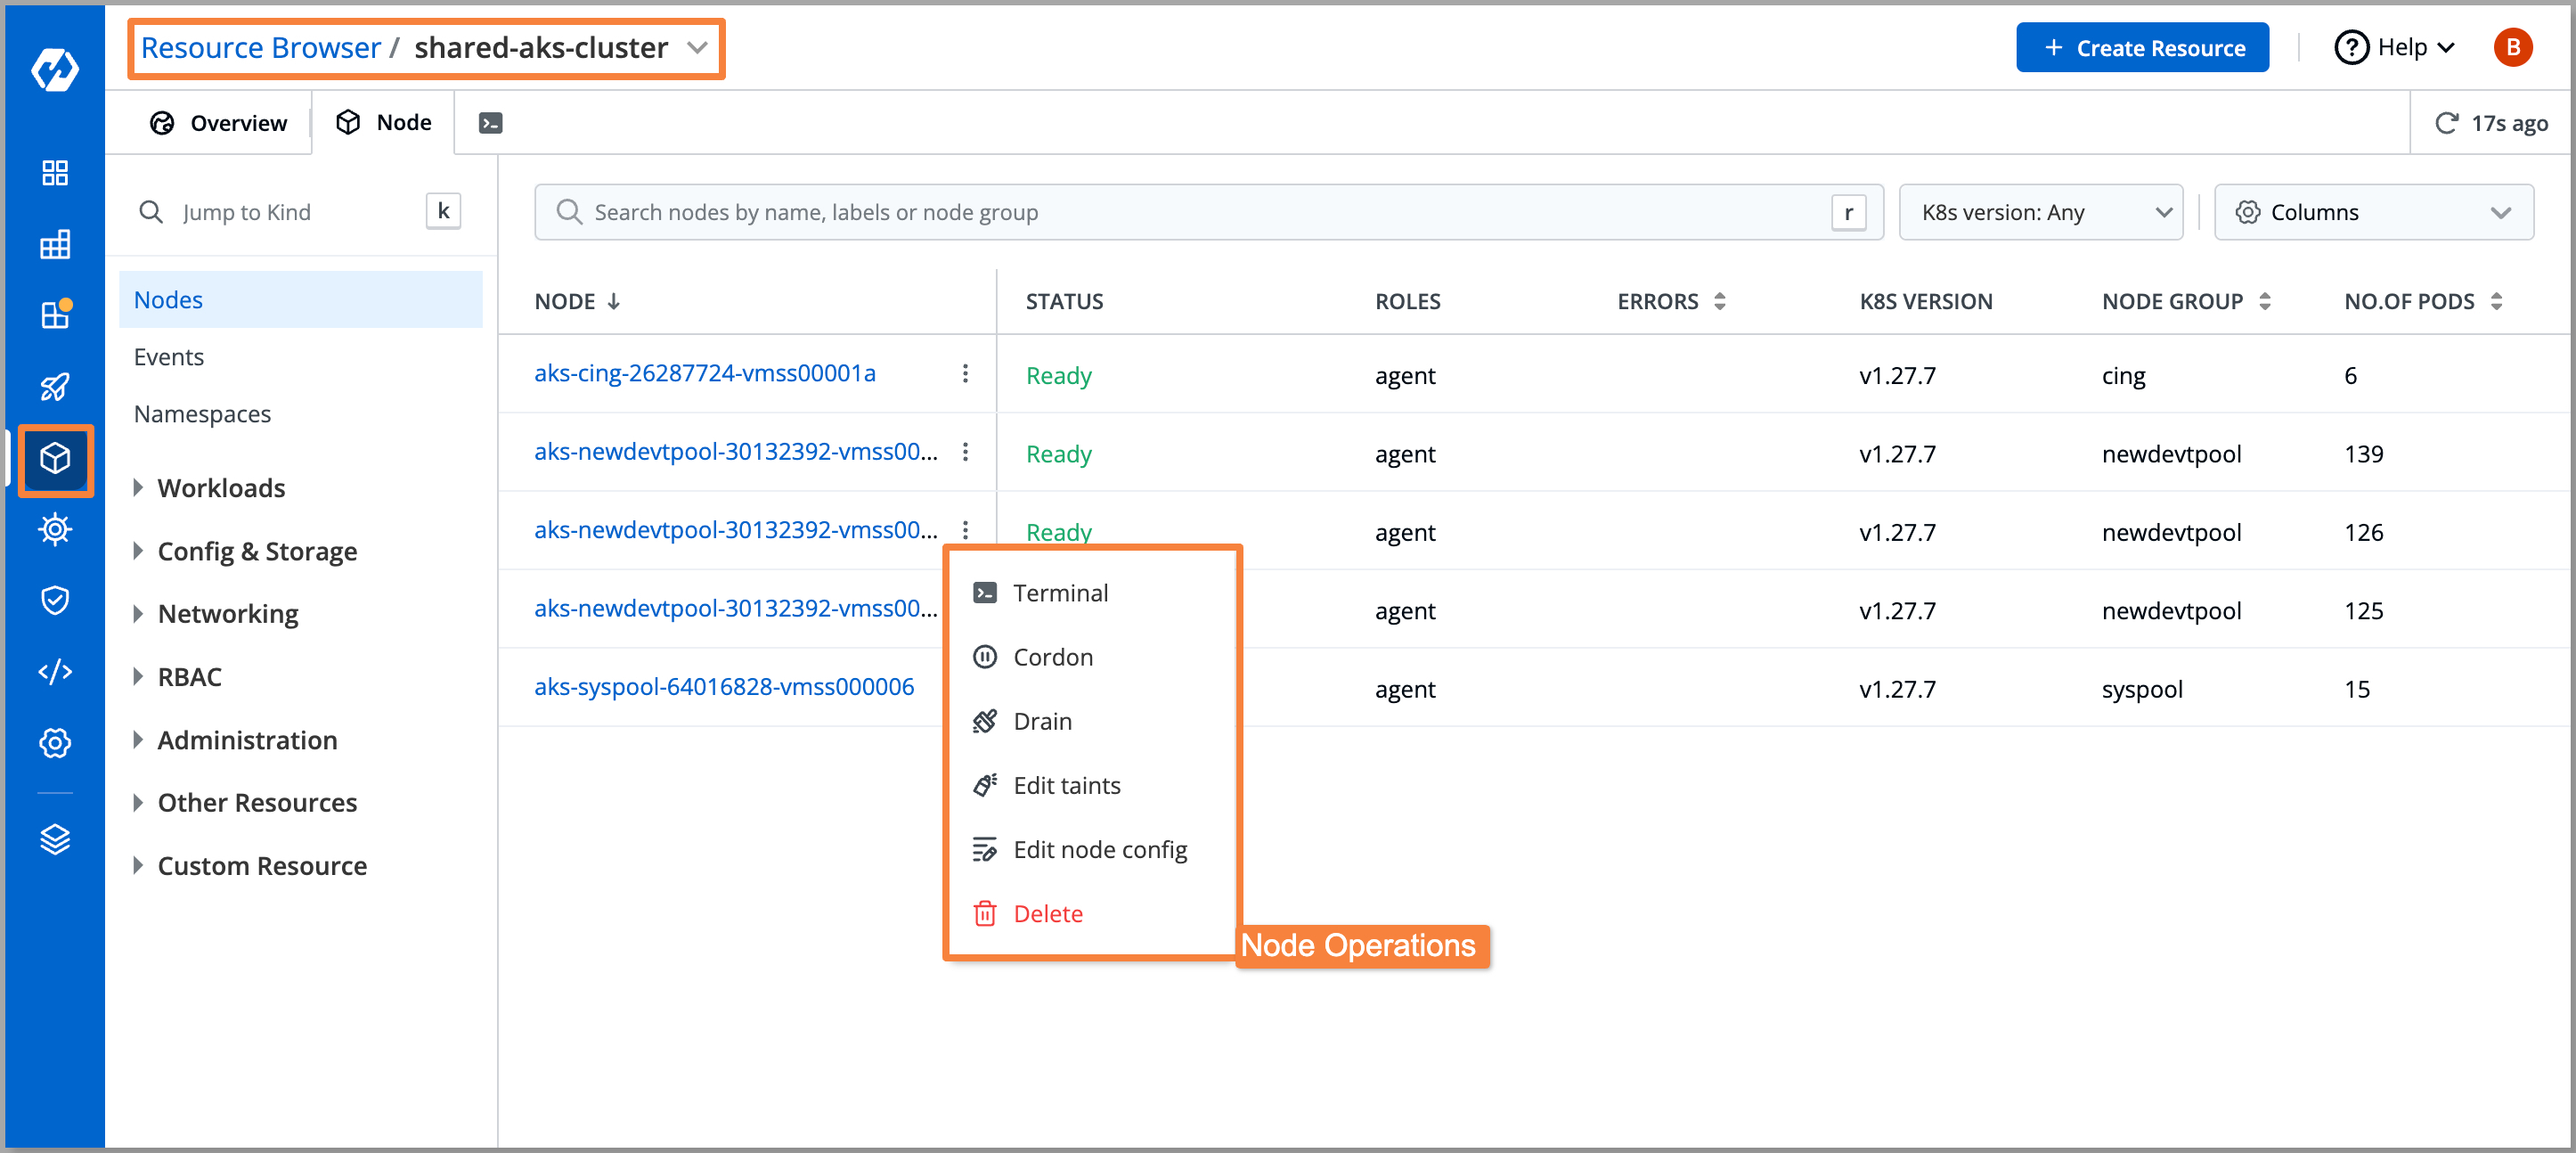Click the Create Resource button

pyautogui.click(x=2142, y=47)
